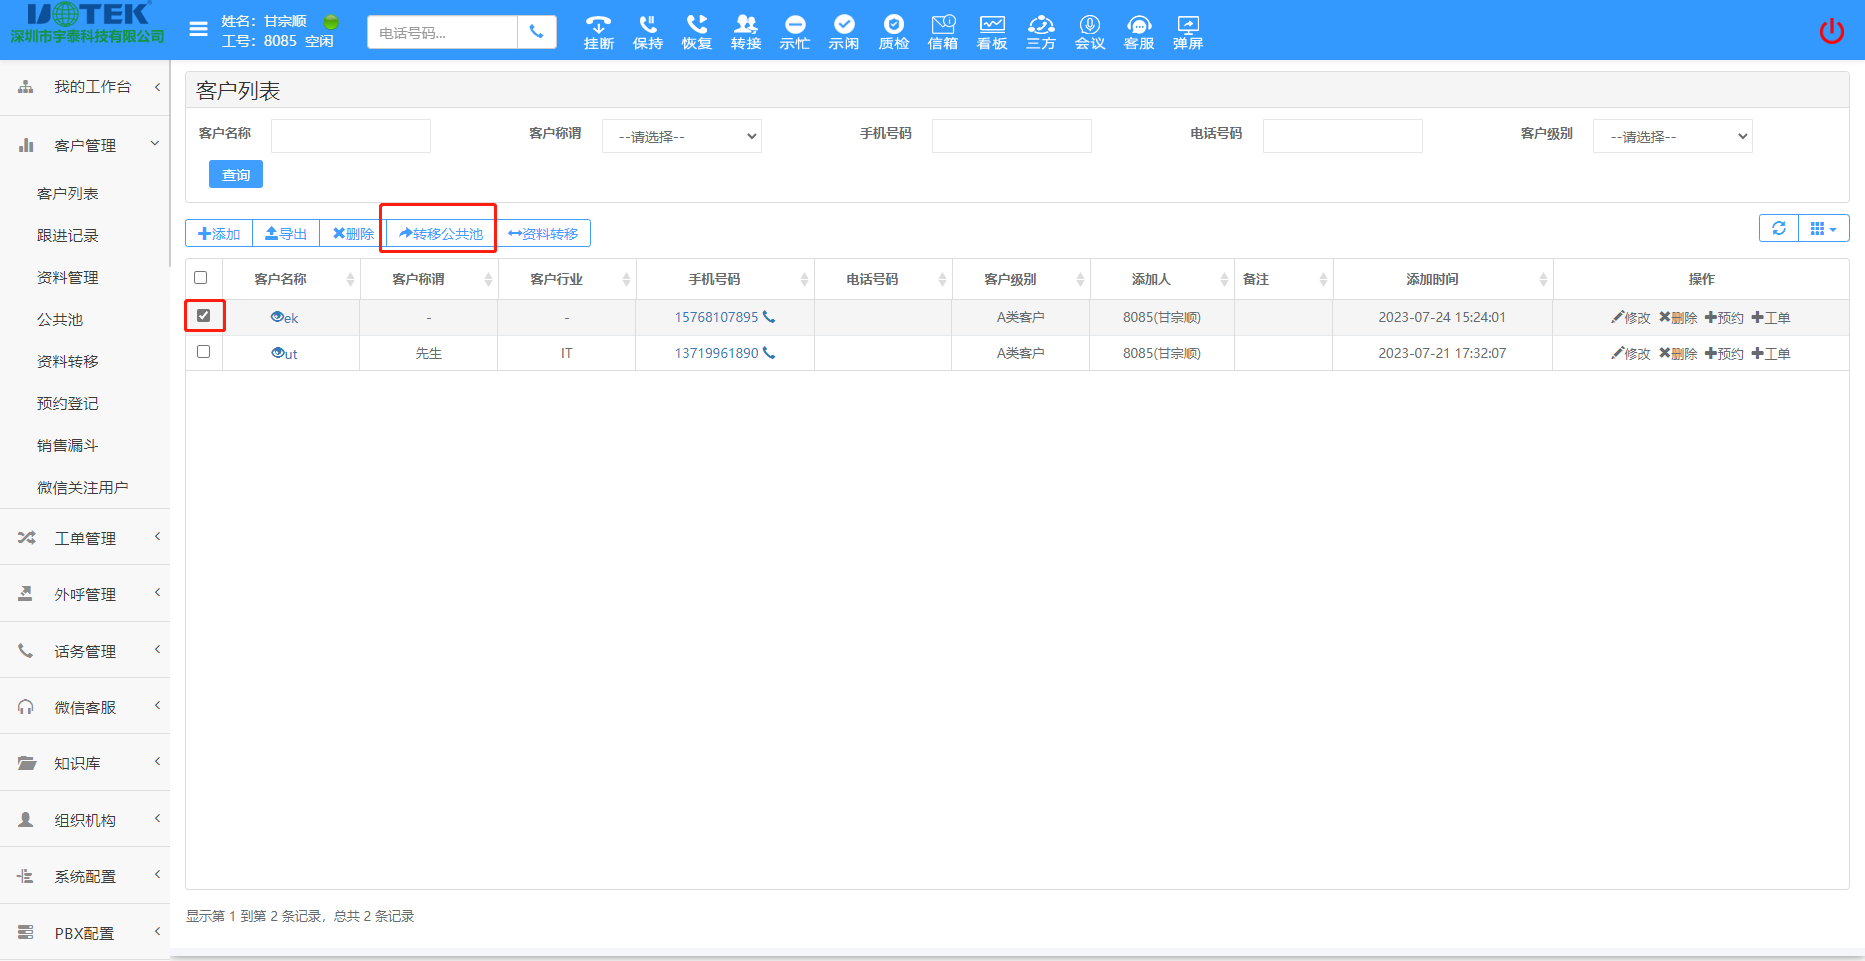Viewport: 1865px width, 961px height.
Task: Check the checkbox for customer ut
Action: pos(204,352)
